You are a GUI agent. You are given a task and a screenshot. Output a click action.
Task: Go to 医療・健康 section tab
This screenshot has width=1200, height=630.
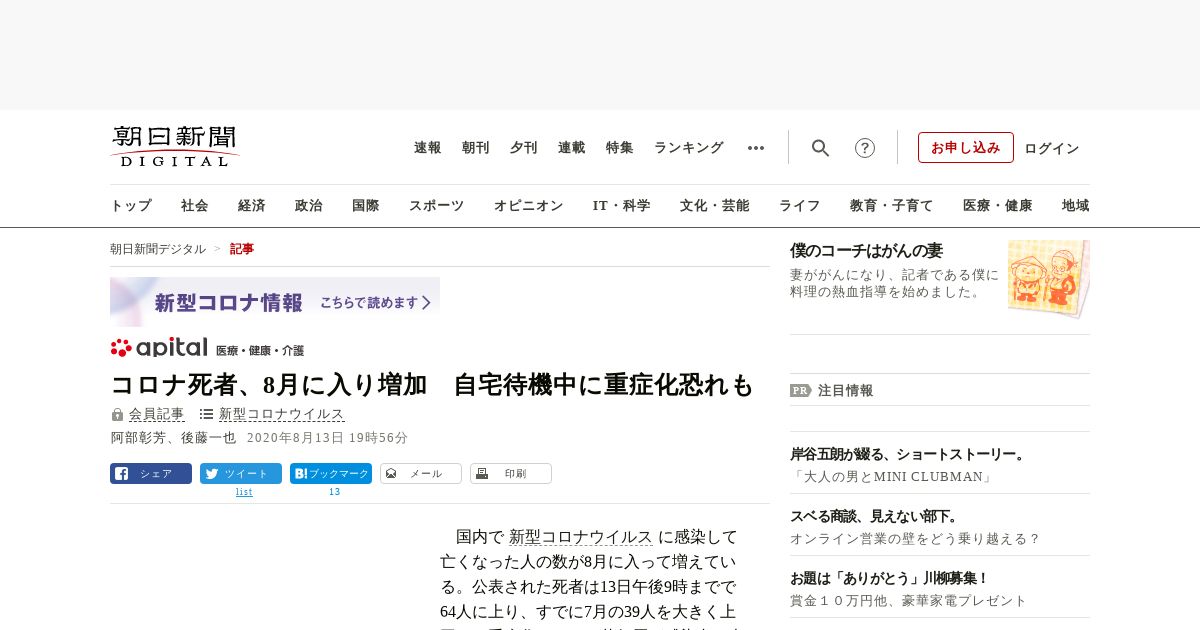[x=998, y=206]
